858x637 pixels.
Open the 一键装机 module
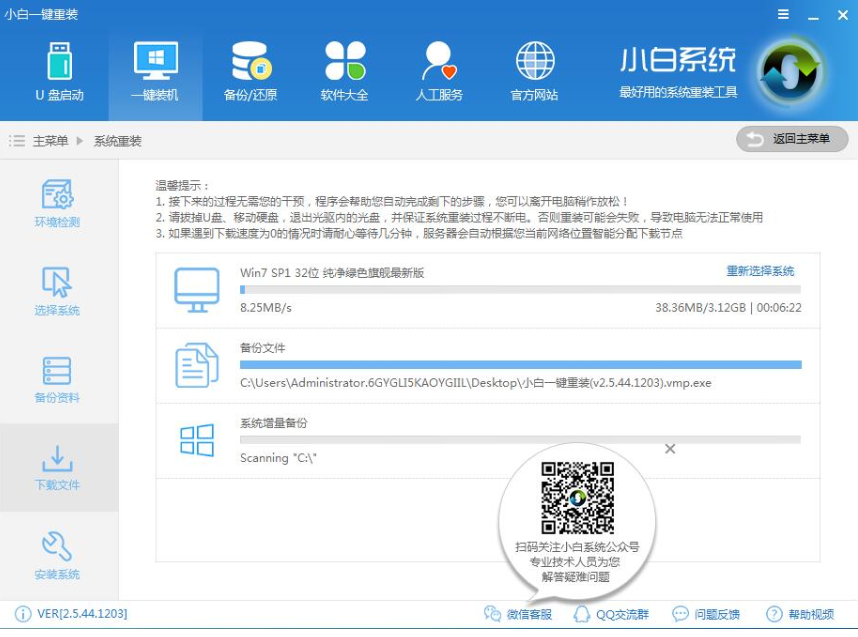tap(155, 70)
